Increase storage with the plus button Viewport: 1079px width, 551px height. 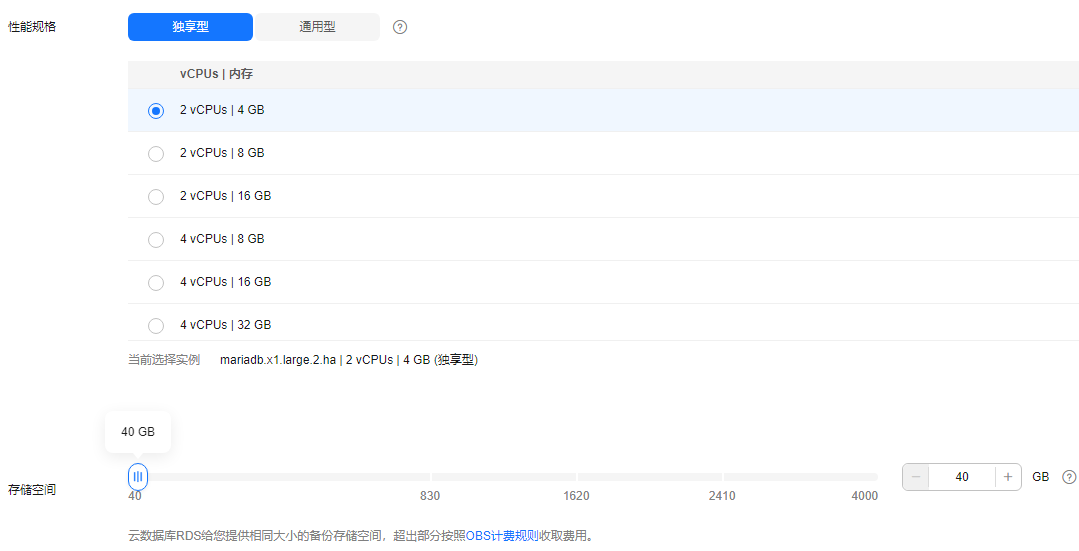tap(1008, 477)
